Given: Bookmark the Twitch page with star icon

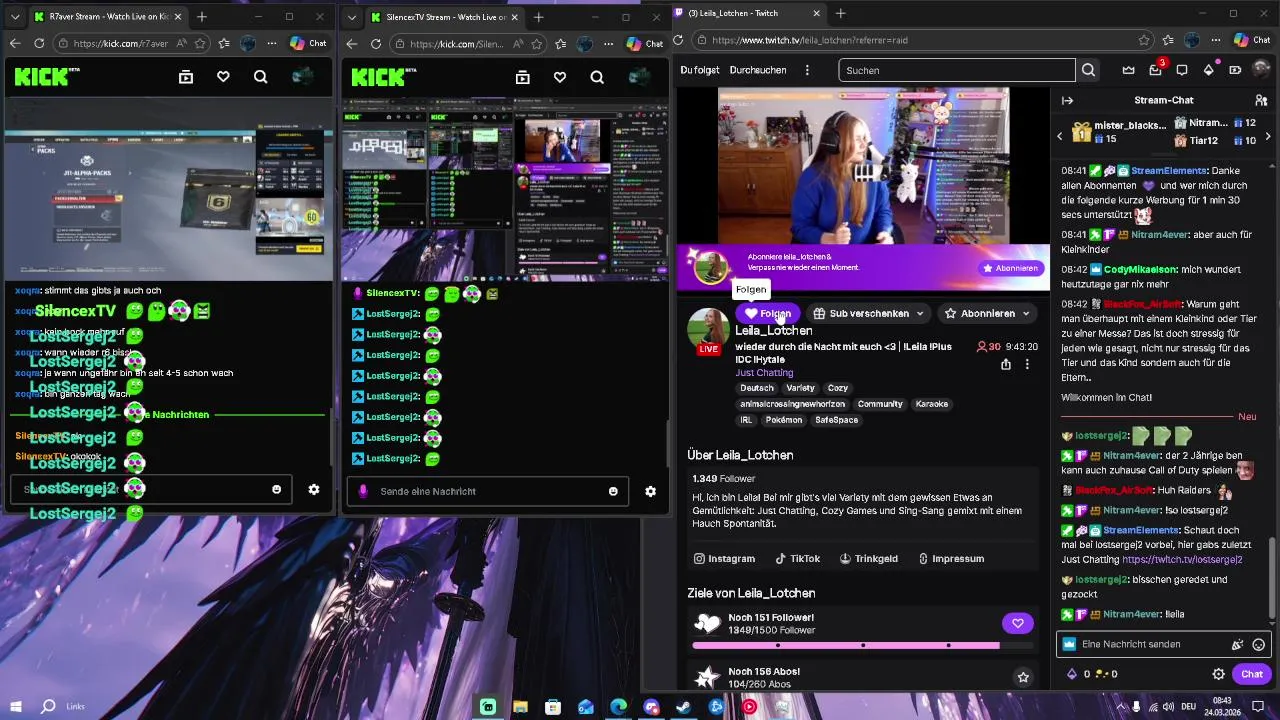Looking at the screenshot, I should [x=1143, y=40].
